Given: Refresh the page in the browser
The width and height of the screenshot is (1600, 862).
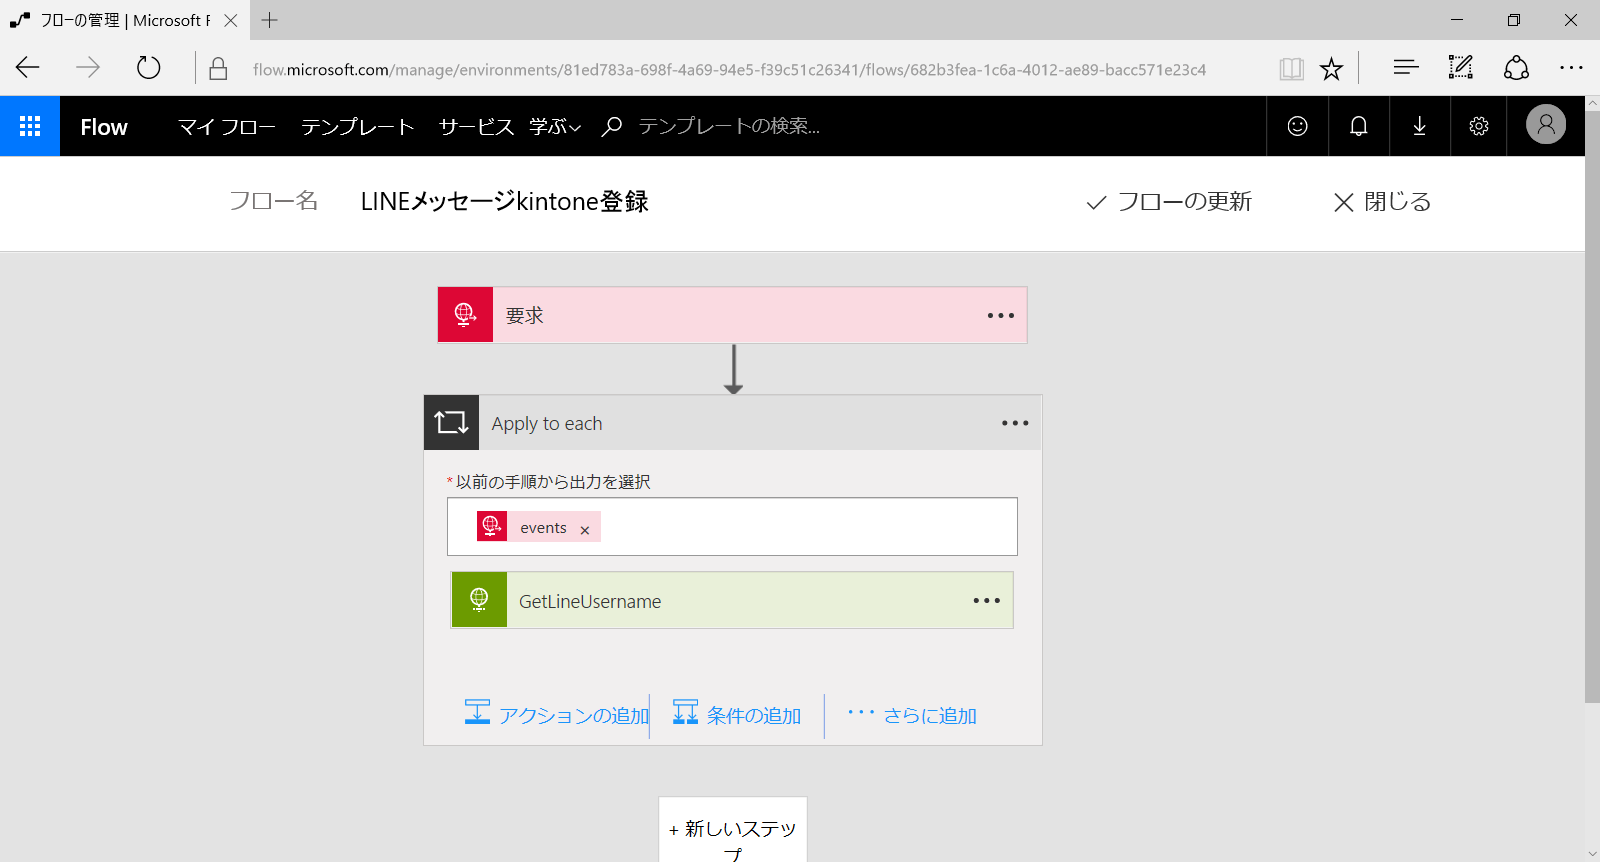Looking at the screenshot, I should pyautogui.click(x=148, y=68).
